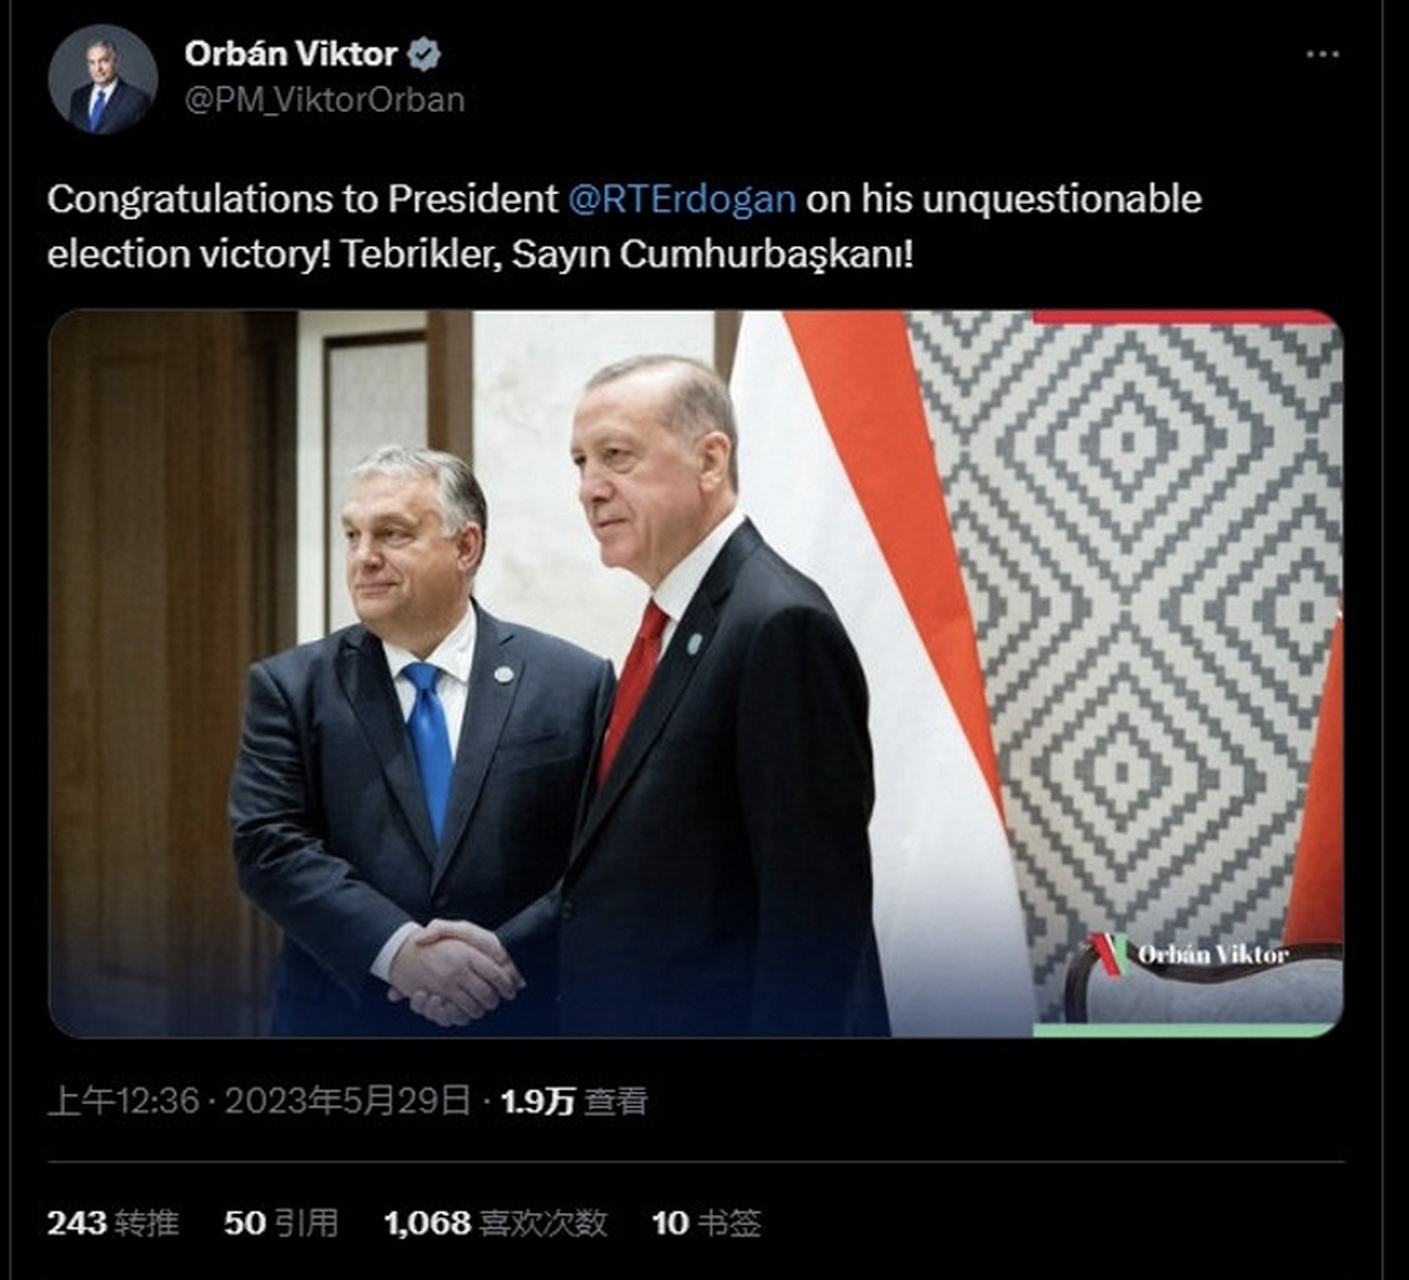Open the @RTErdogan mention link

(x=681, y=199)
